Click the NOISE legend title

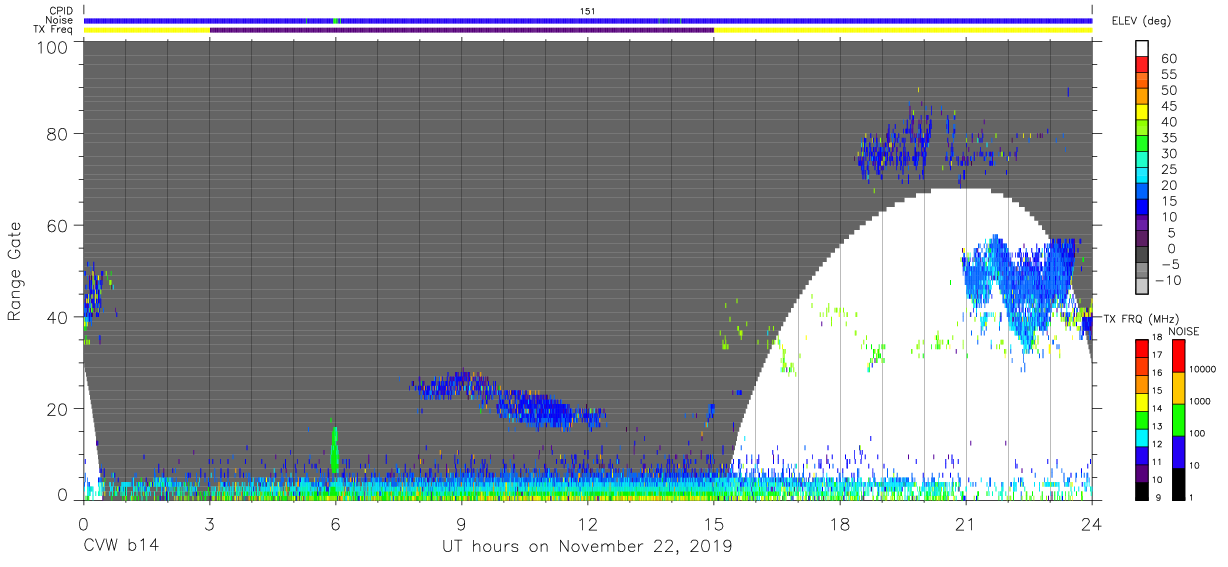1184,331
